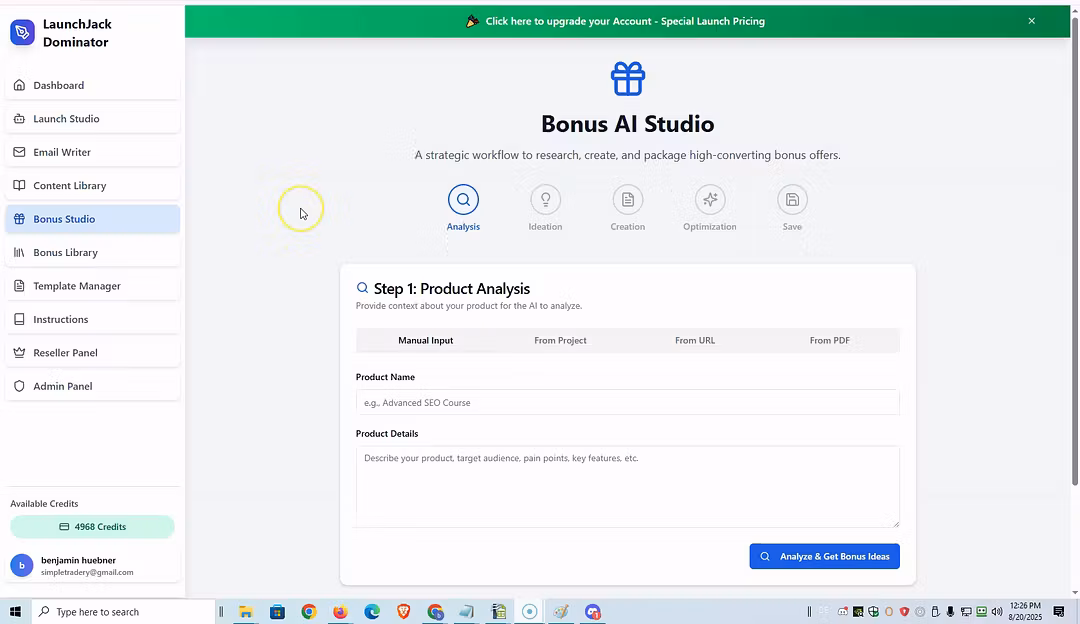
Task: Open Launch Studio in the sidebar
Action: coord(66,119)
